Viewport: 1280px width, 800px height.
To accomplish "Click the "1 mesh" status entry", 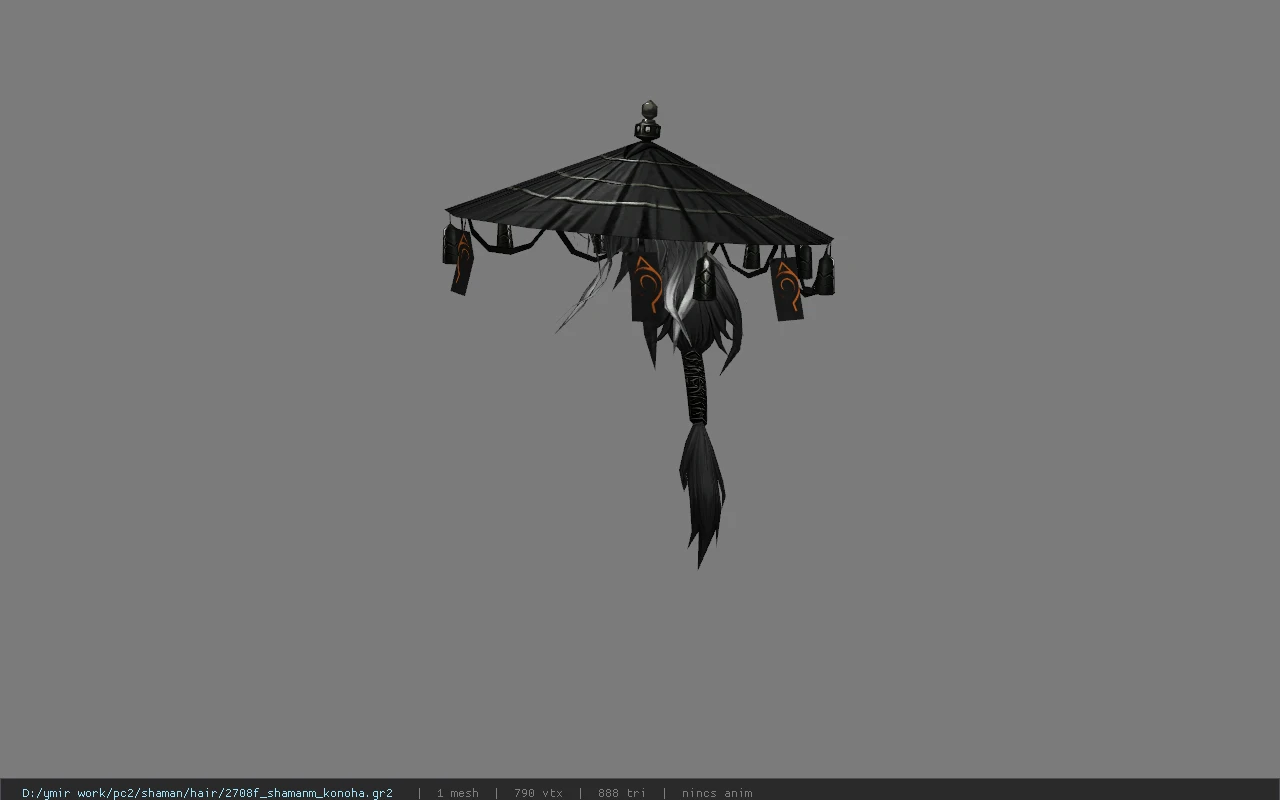I will pos(457,793).
